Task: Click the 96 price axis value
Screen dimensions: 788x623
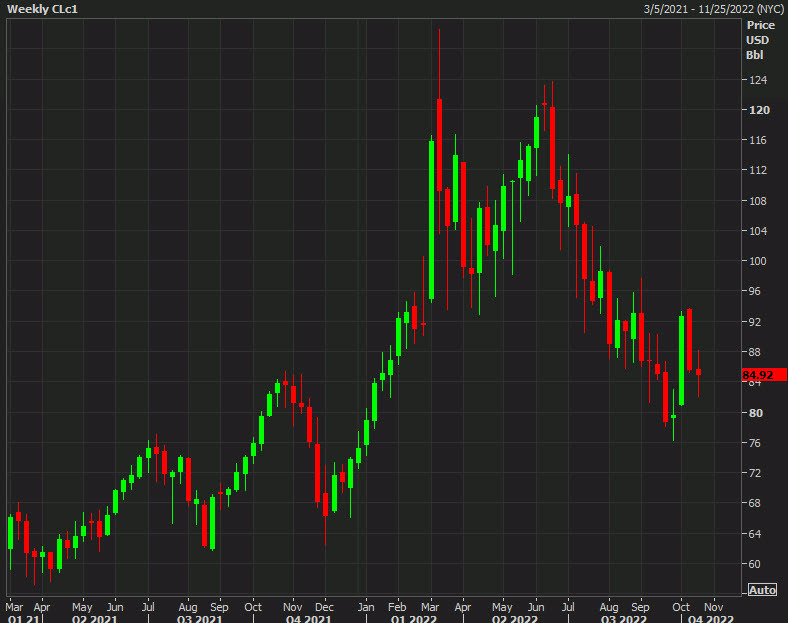Action: [755, 291]
